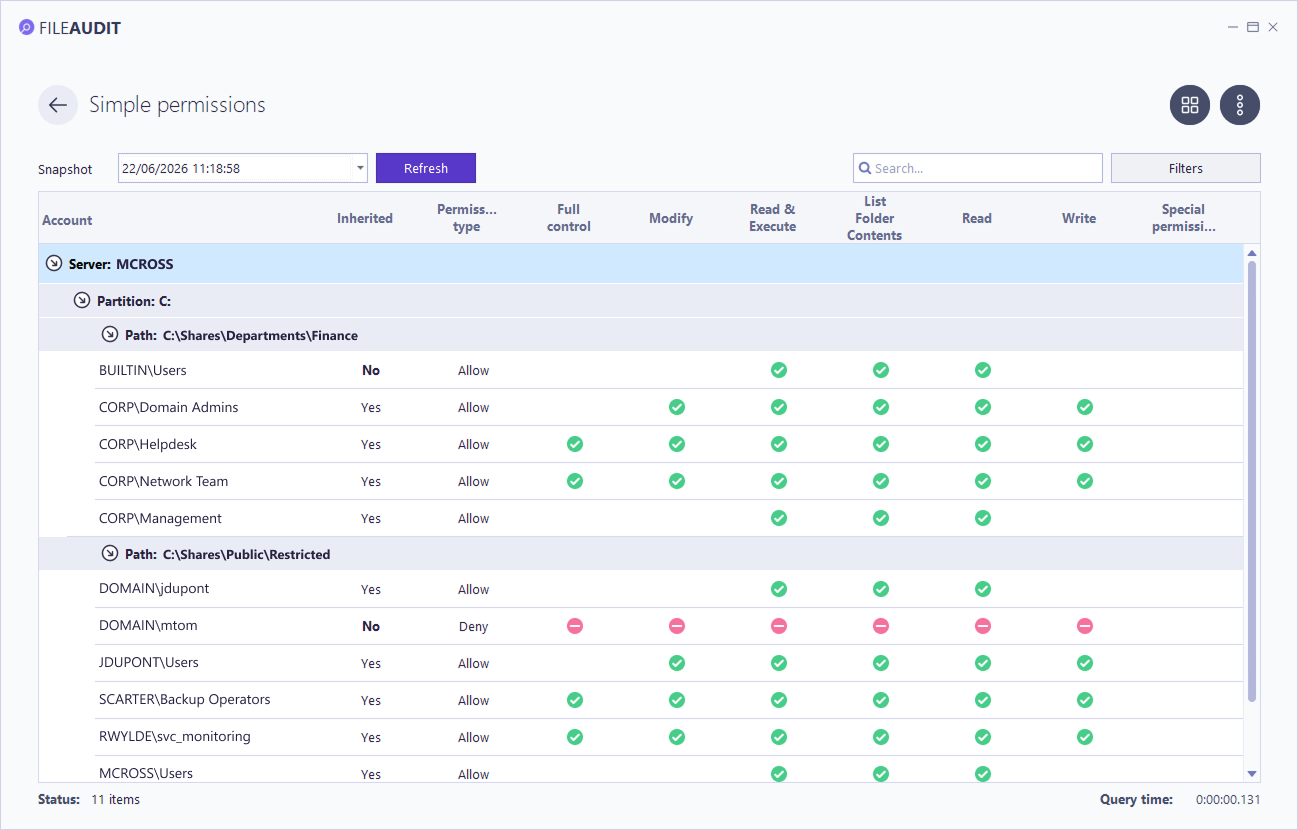Image resolution: width=1298 pixels, height=830 pixels.
Task: Click the search magnifier icon
Action: [865, 168]
